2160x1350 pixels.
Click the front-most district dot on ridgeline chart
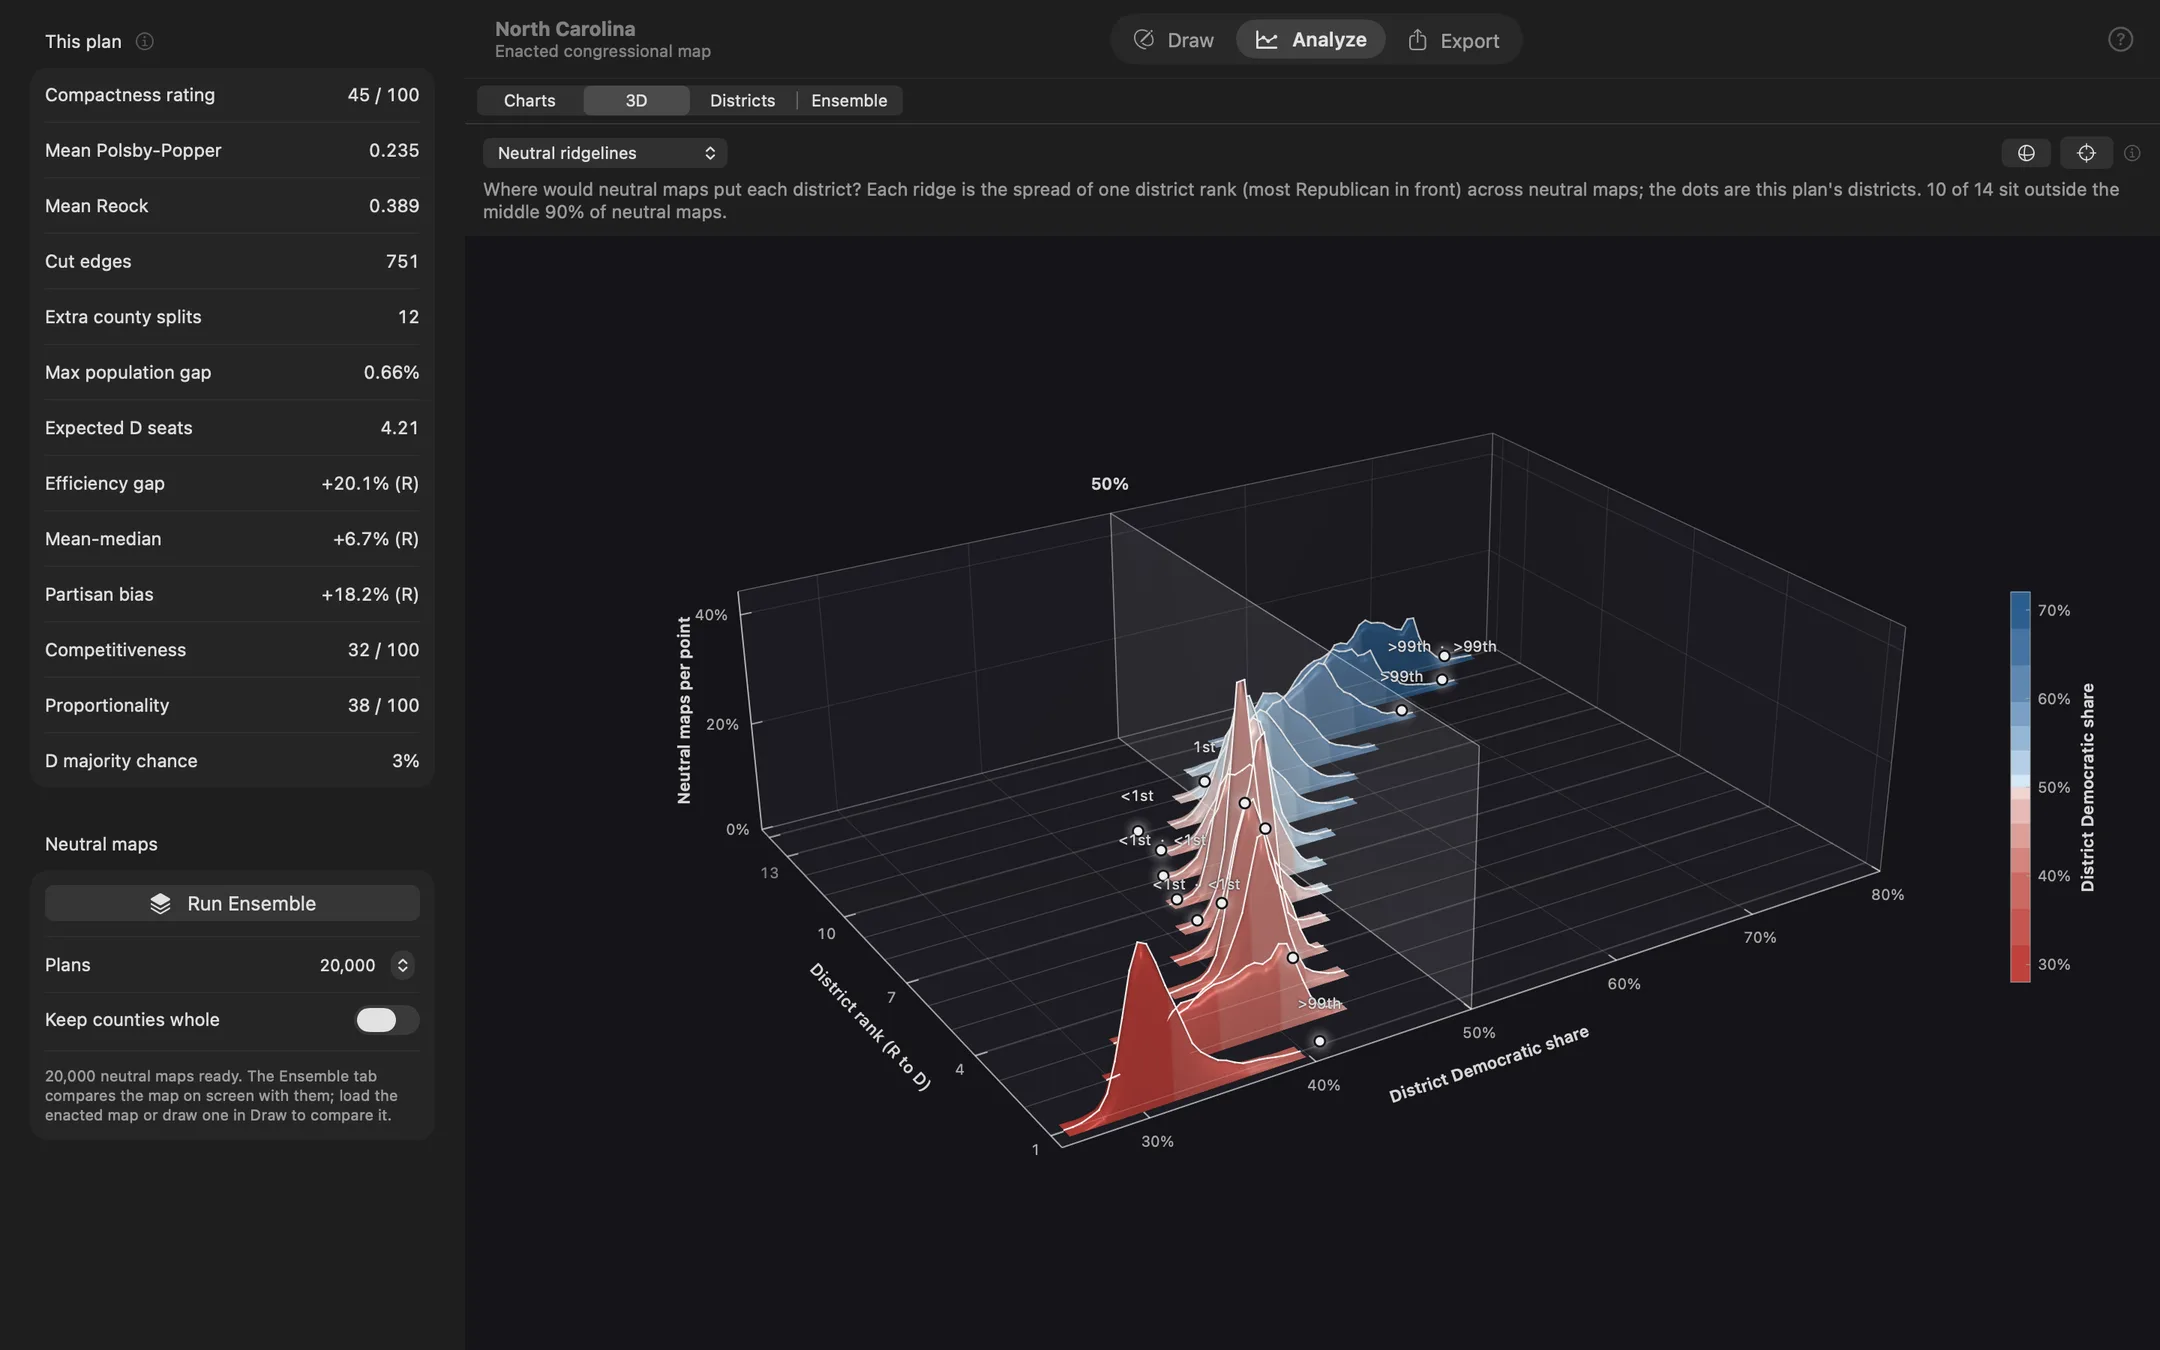coord(1319,1042)
